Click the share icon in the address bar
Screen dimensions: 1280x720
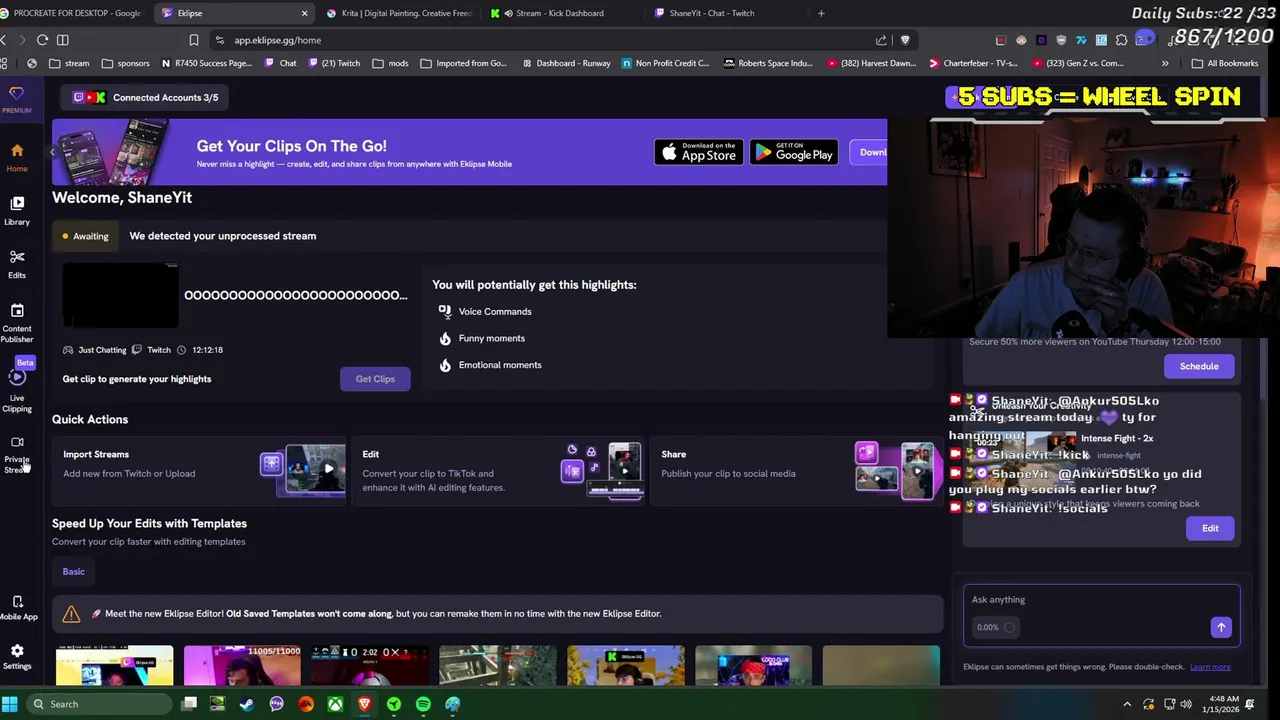pyautogui.click(x=881, y=40)
